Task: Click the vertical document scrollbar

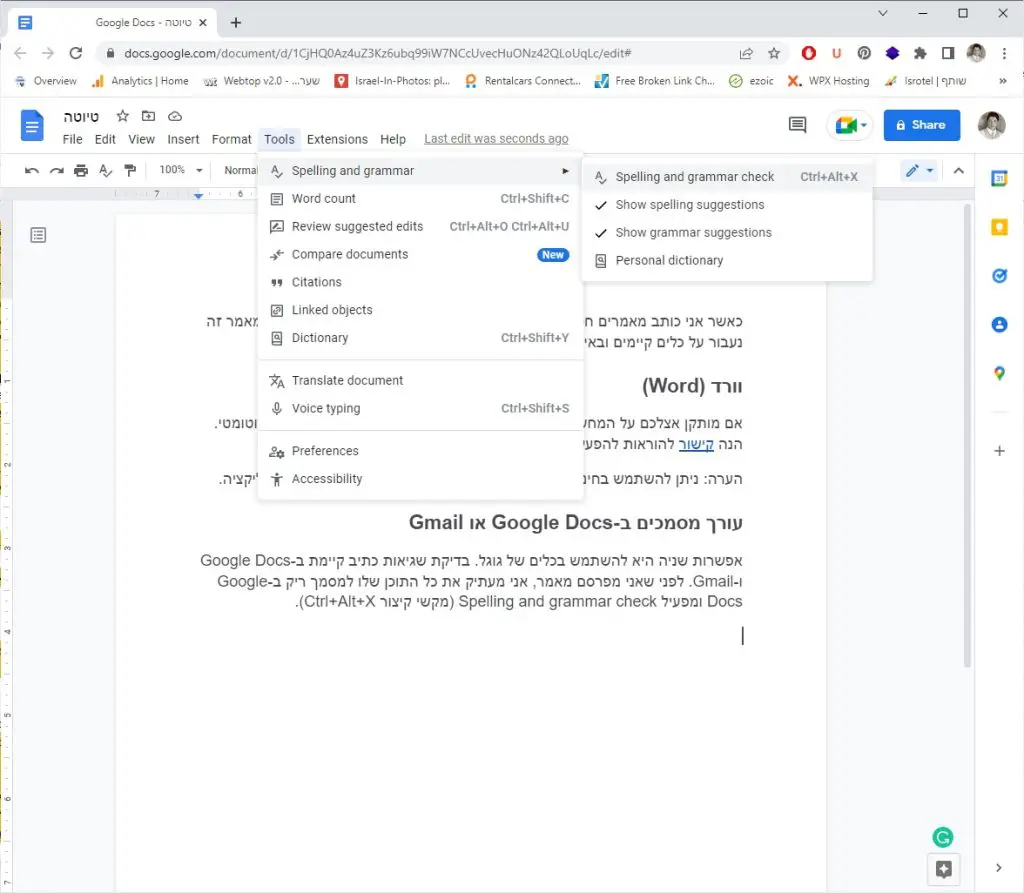Action: click(x=967, y=435)
